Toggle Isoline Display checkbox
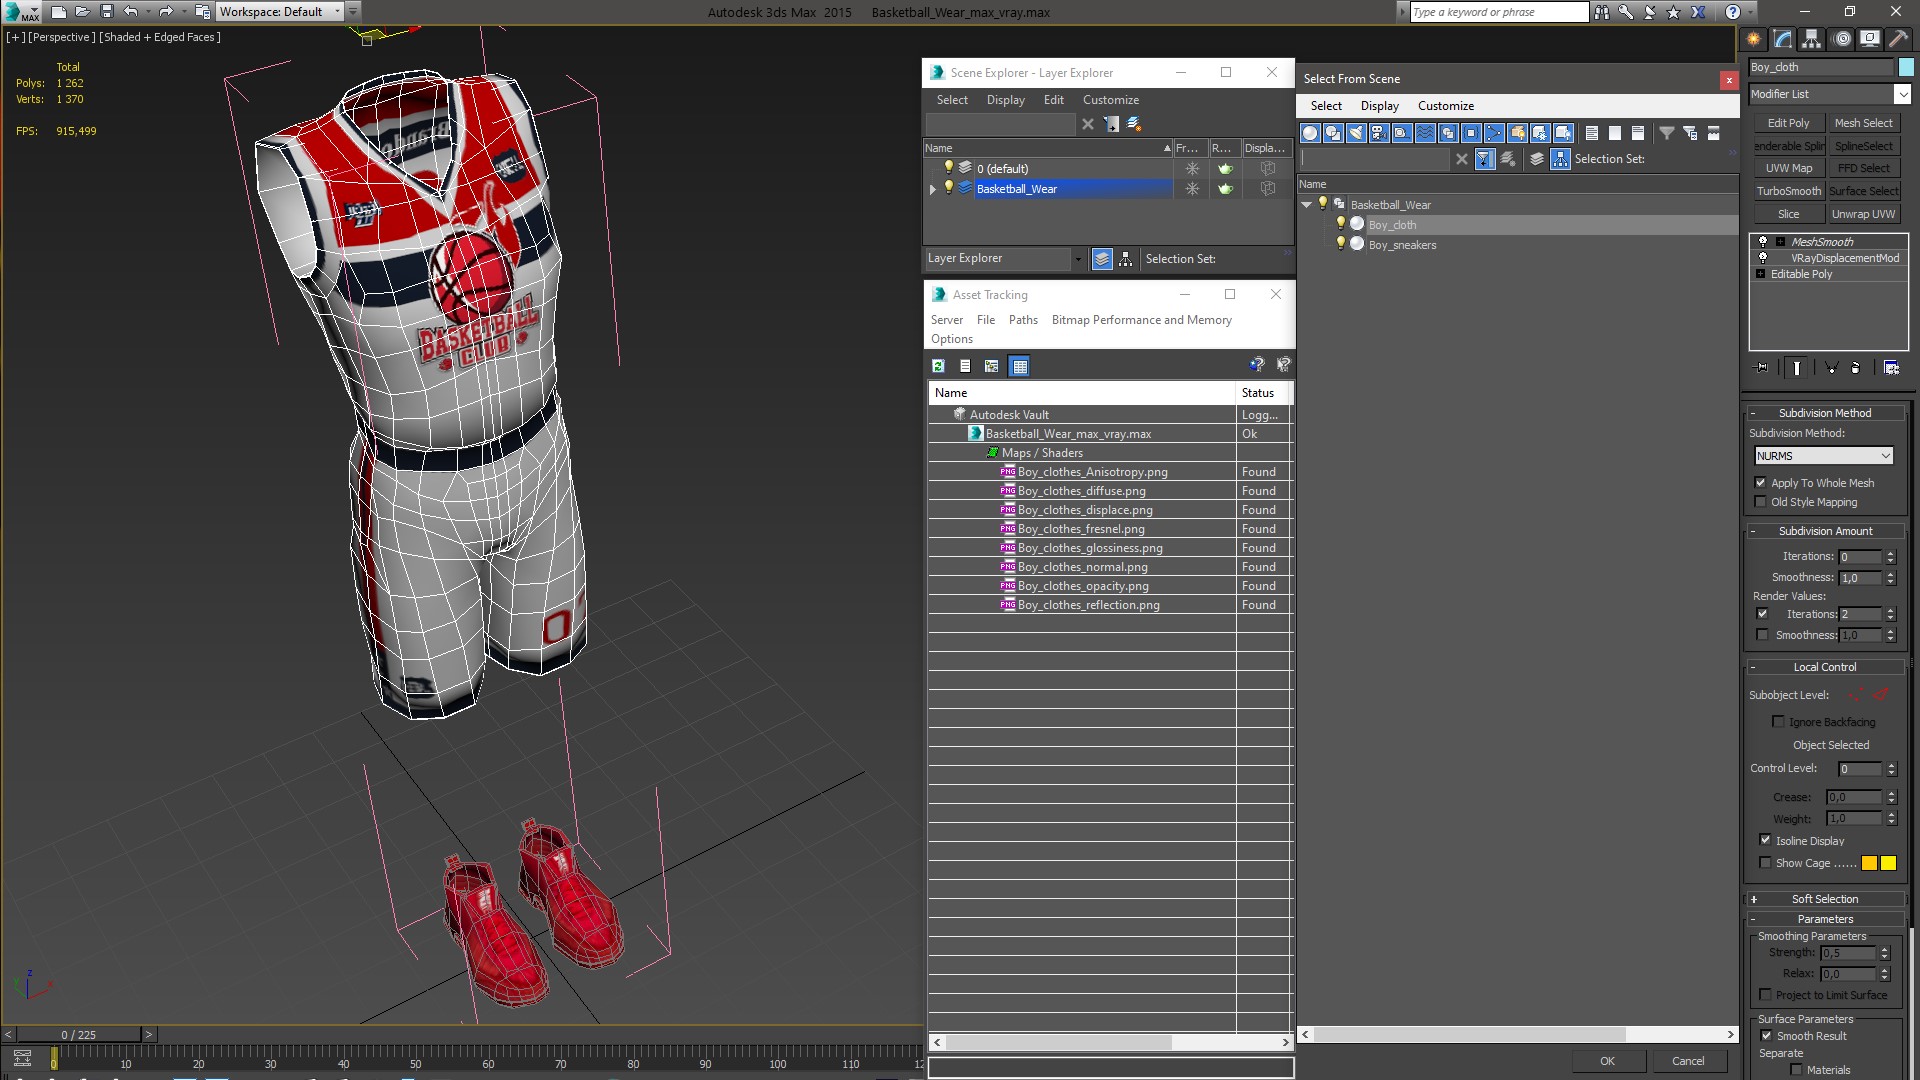The width and height of the screenshot is (1920, 1080). 1765,841
